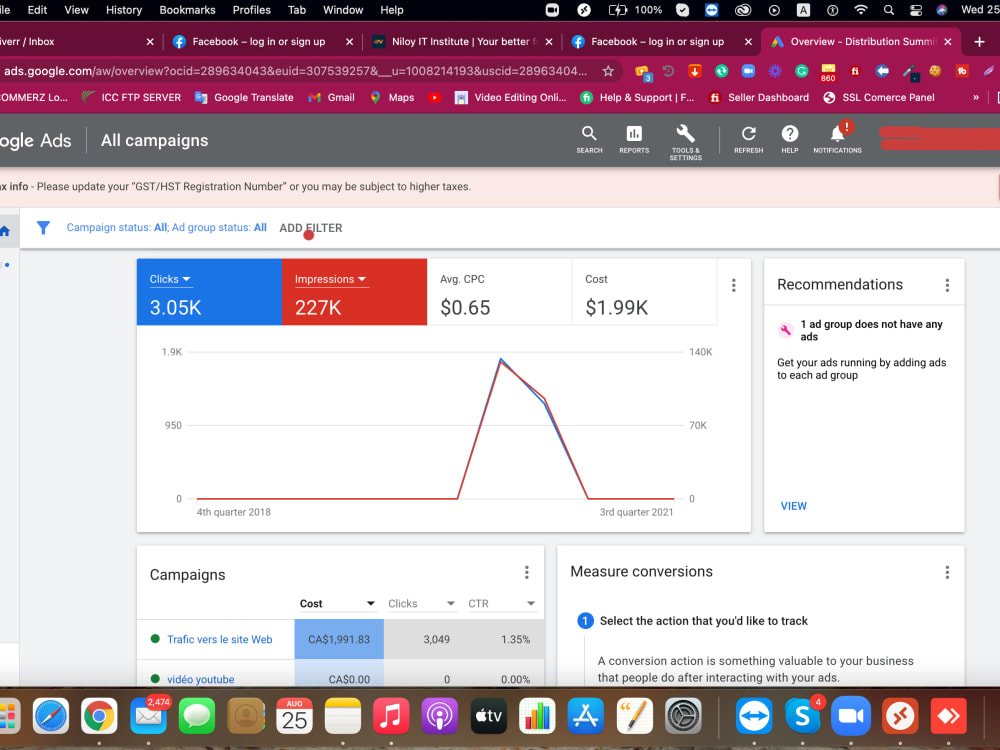Click the address bar URL
1000x750 pixels.
[295, 71]
